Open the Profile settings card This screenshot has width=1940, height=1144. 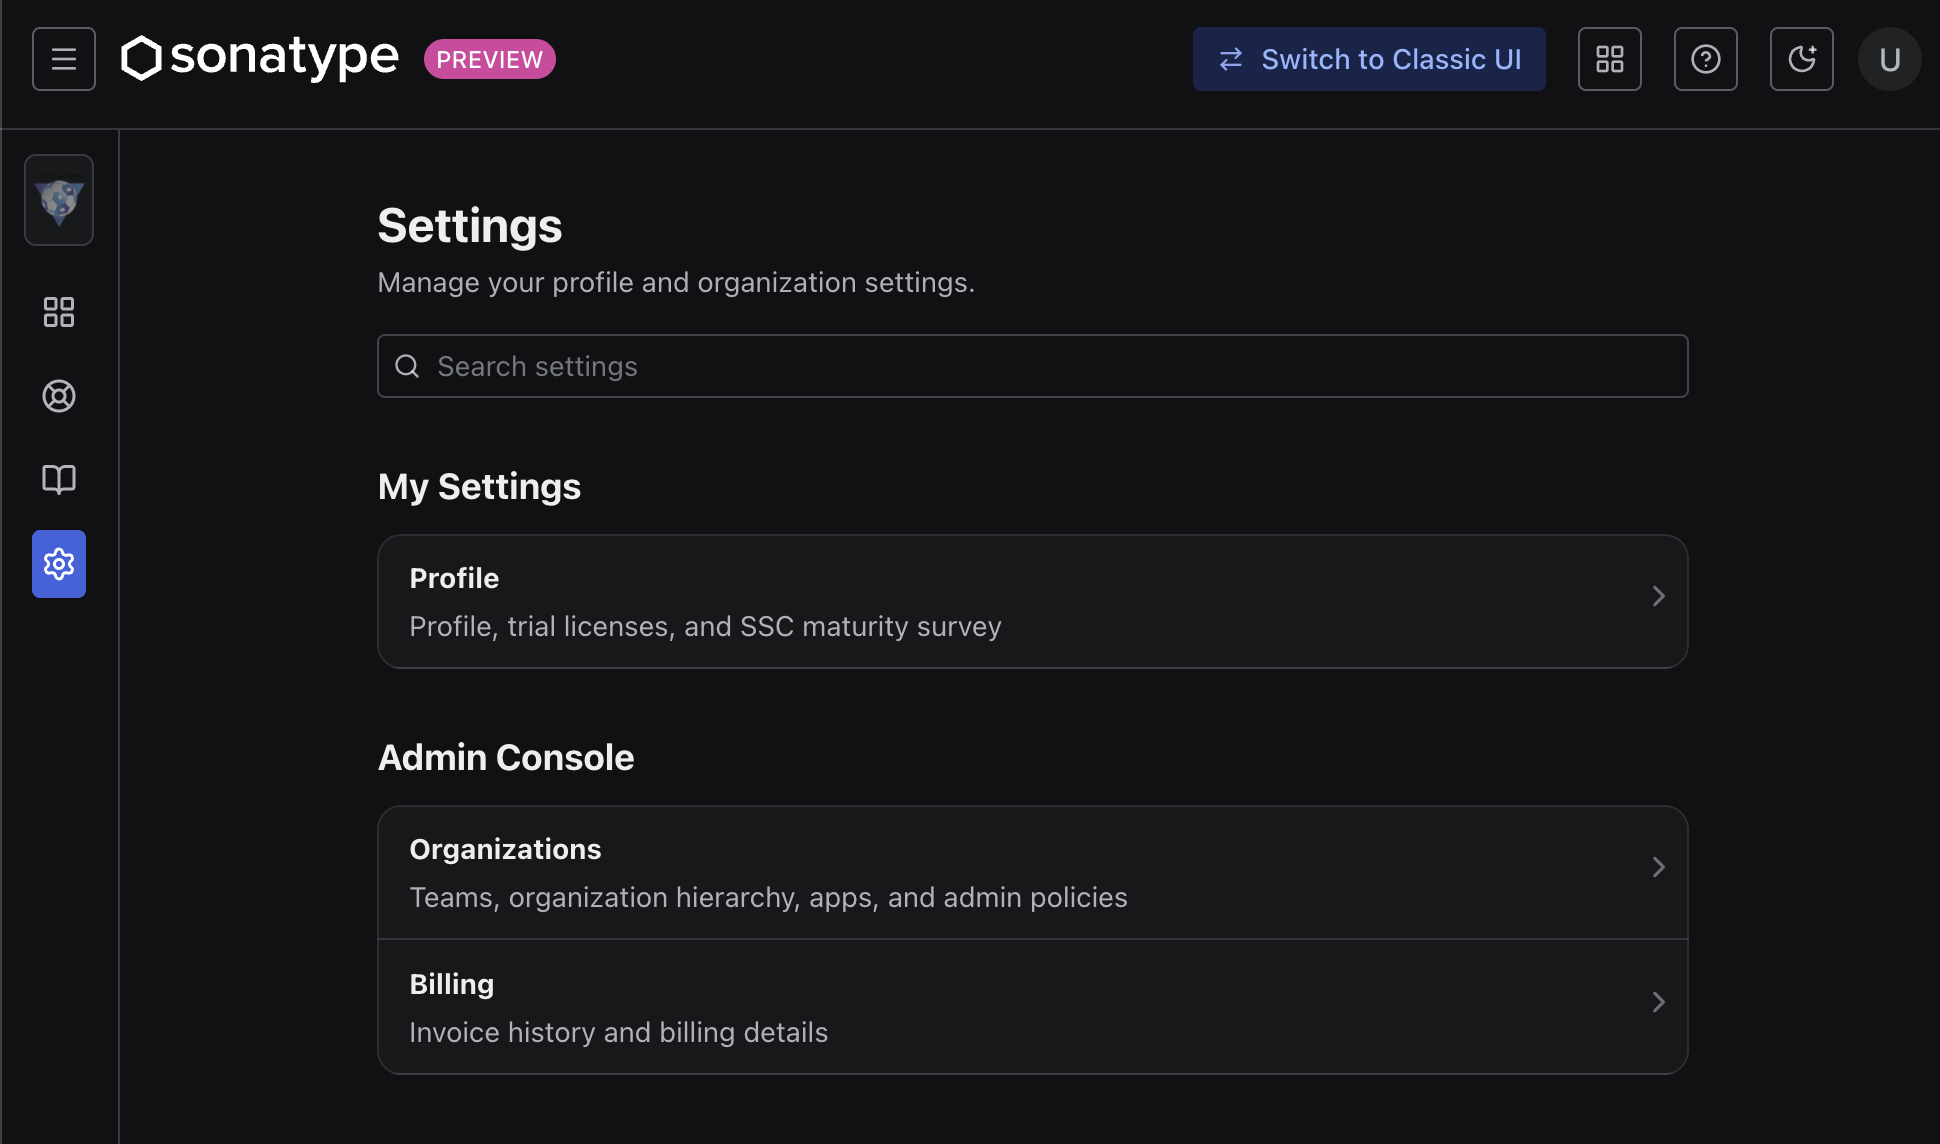tap(1033, 602)
